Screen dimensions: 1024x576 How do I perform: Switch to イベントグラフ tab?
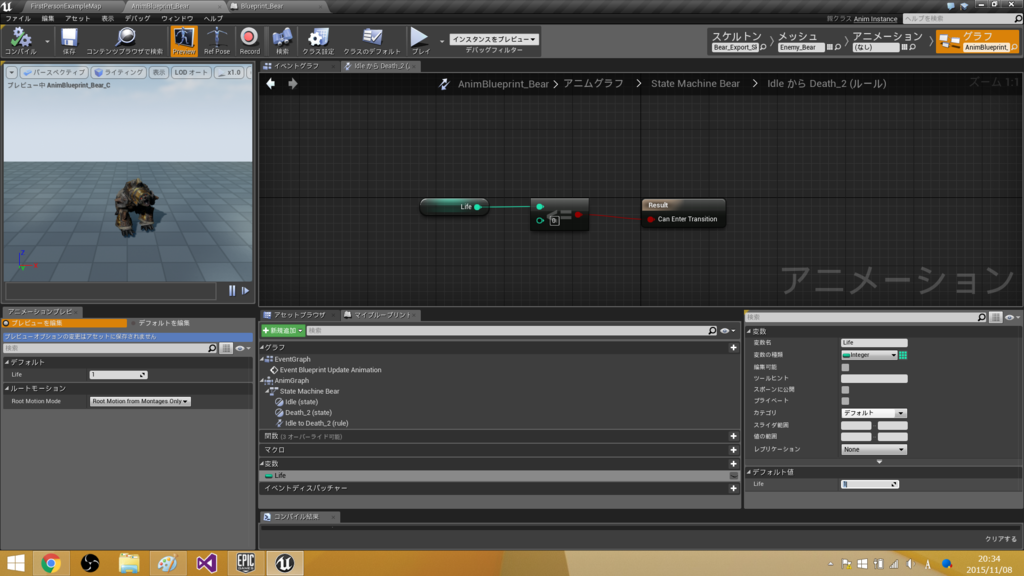click(x=296, y=66)
